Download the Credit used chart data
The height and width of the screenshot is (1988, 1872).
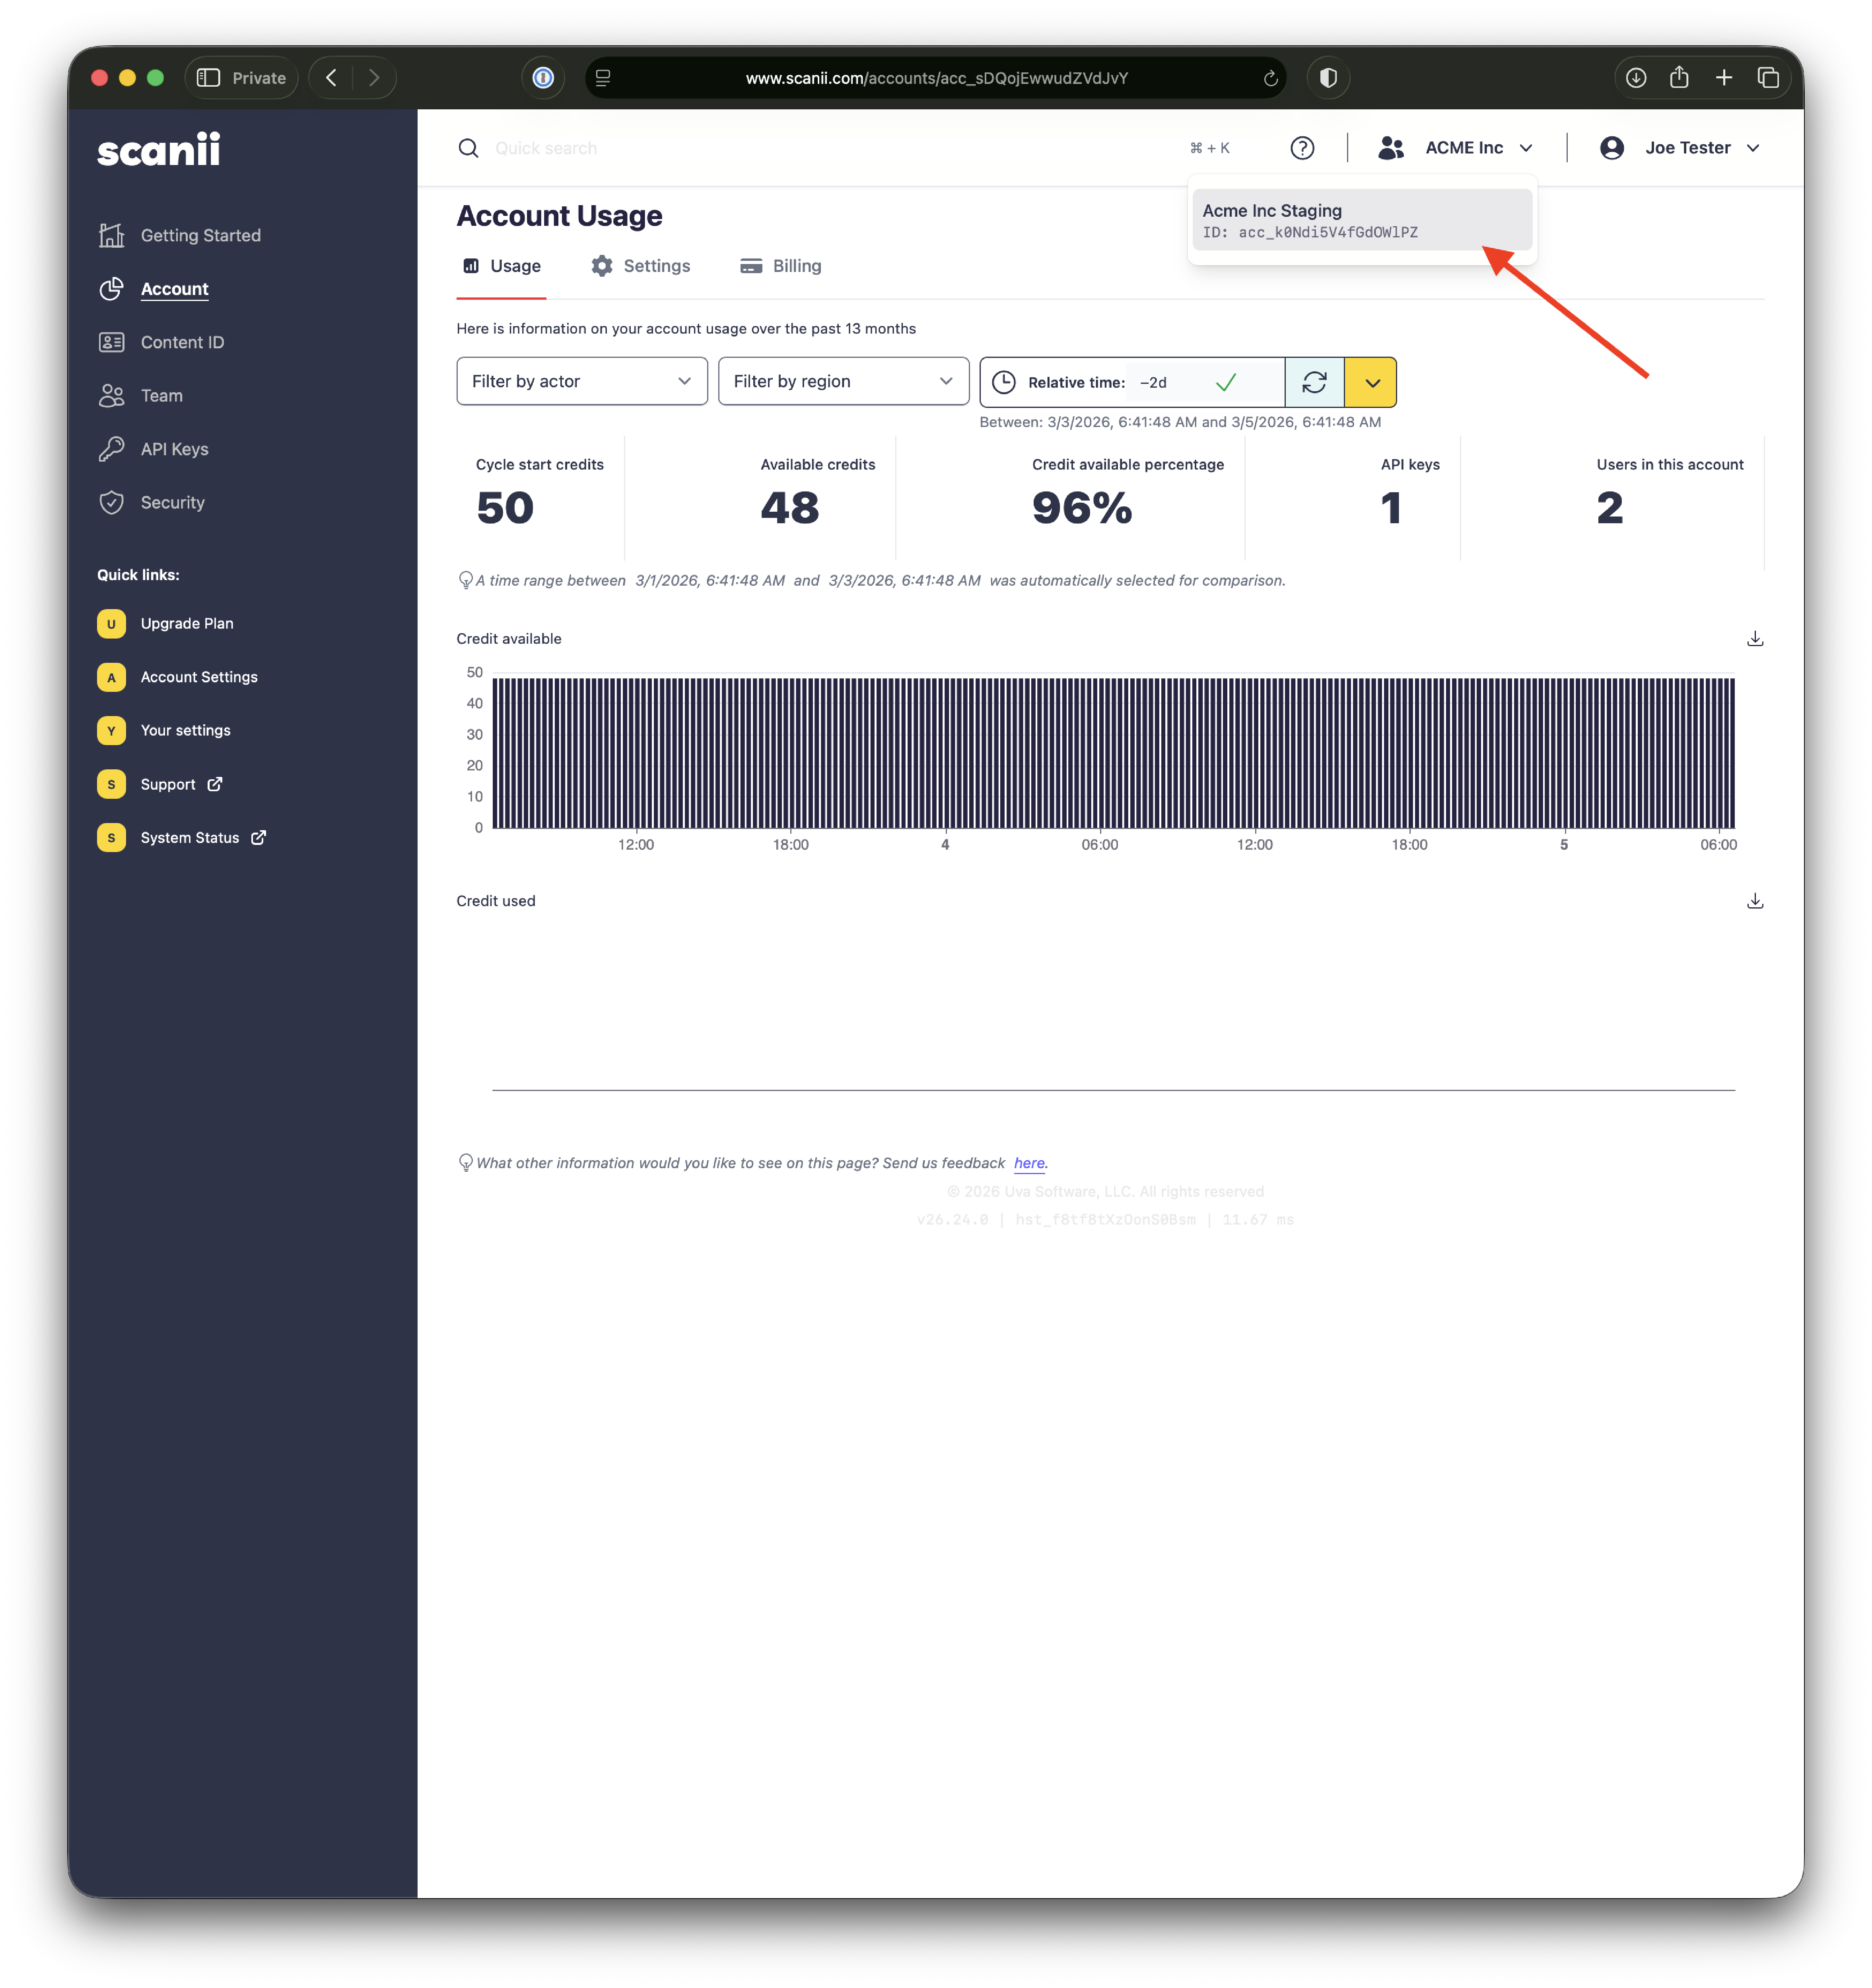(1754, 901)
